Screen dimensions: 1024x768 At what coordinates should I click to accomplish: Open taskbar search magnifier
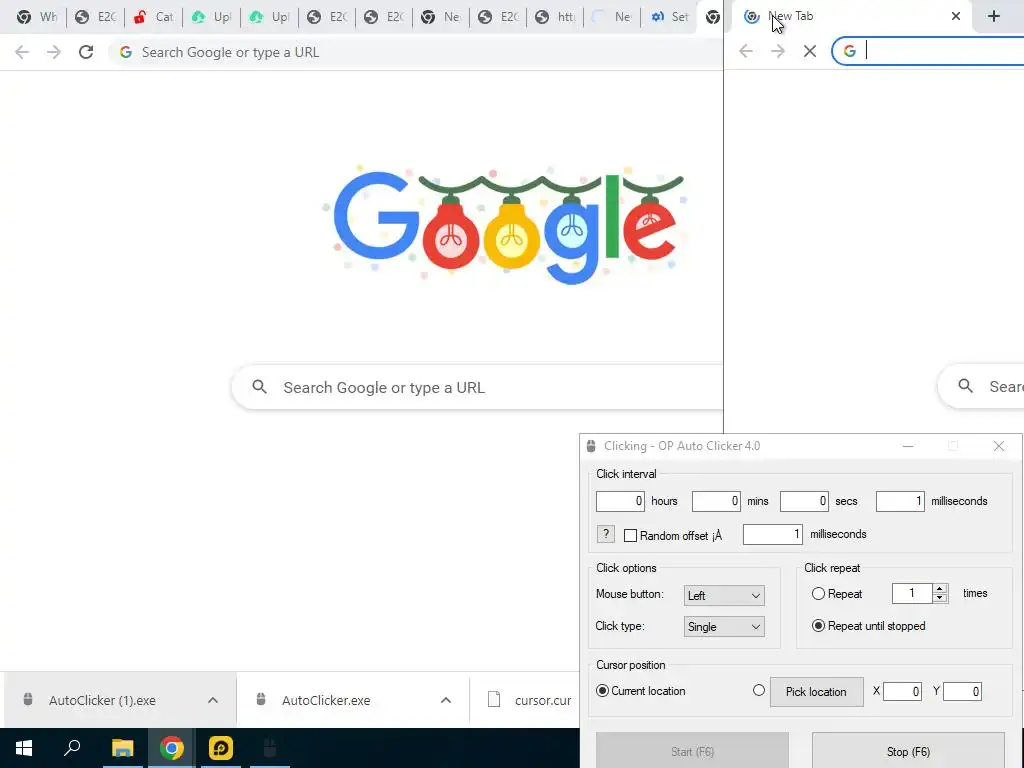pos(72,748)
